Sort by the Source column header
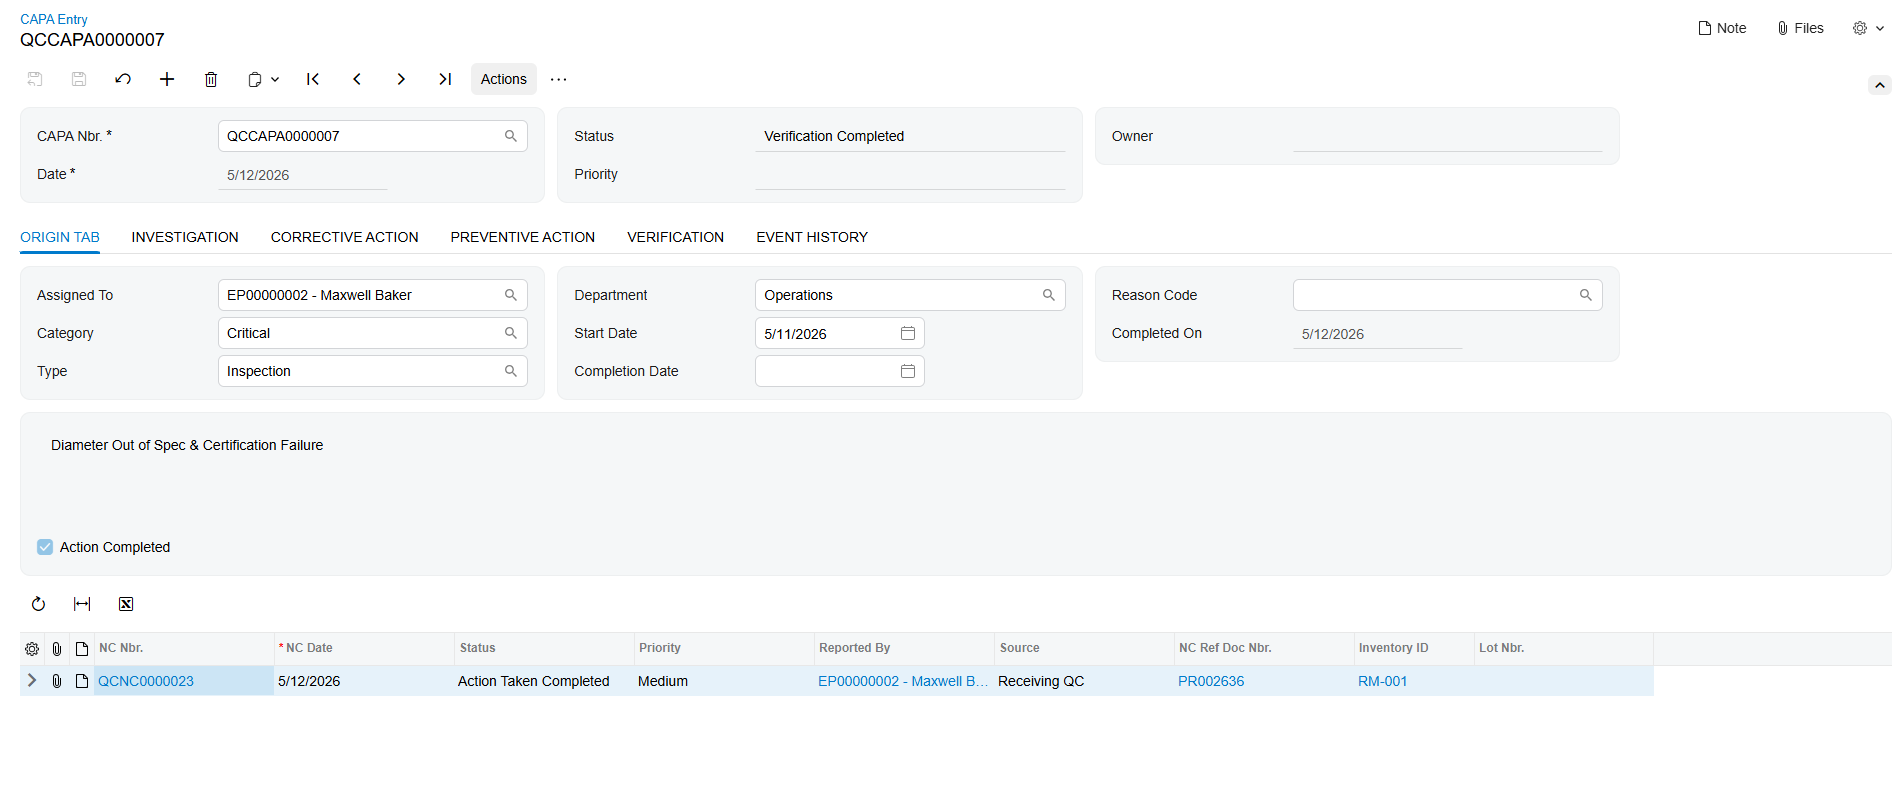 [1084, 648]
